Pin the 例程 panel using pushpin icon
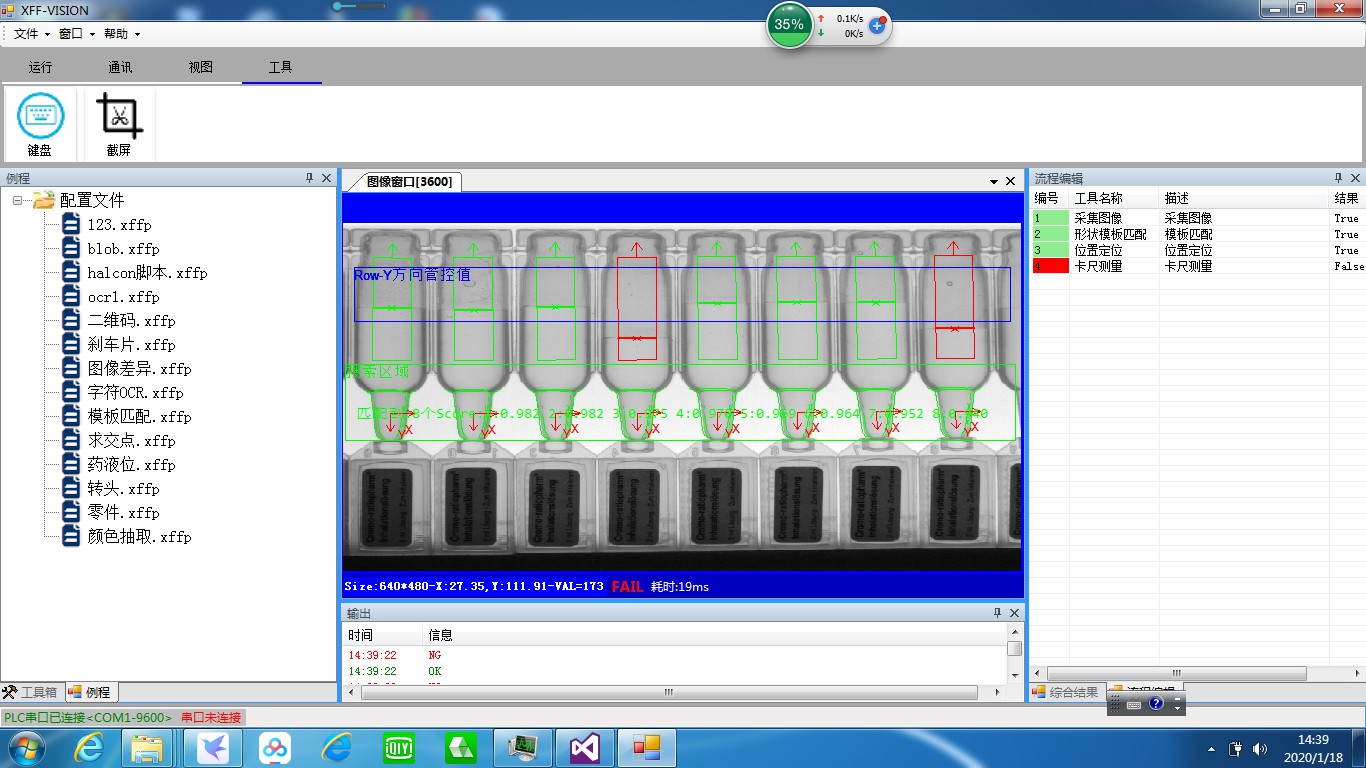 click(x=309, y=178)
